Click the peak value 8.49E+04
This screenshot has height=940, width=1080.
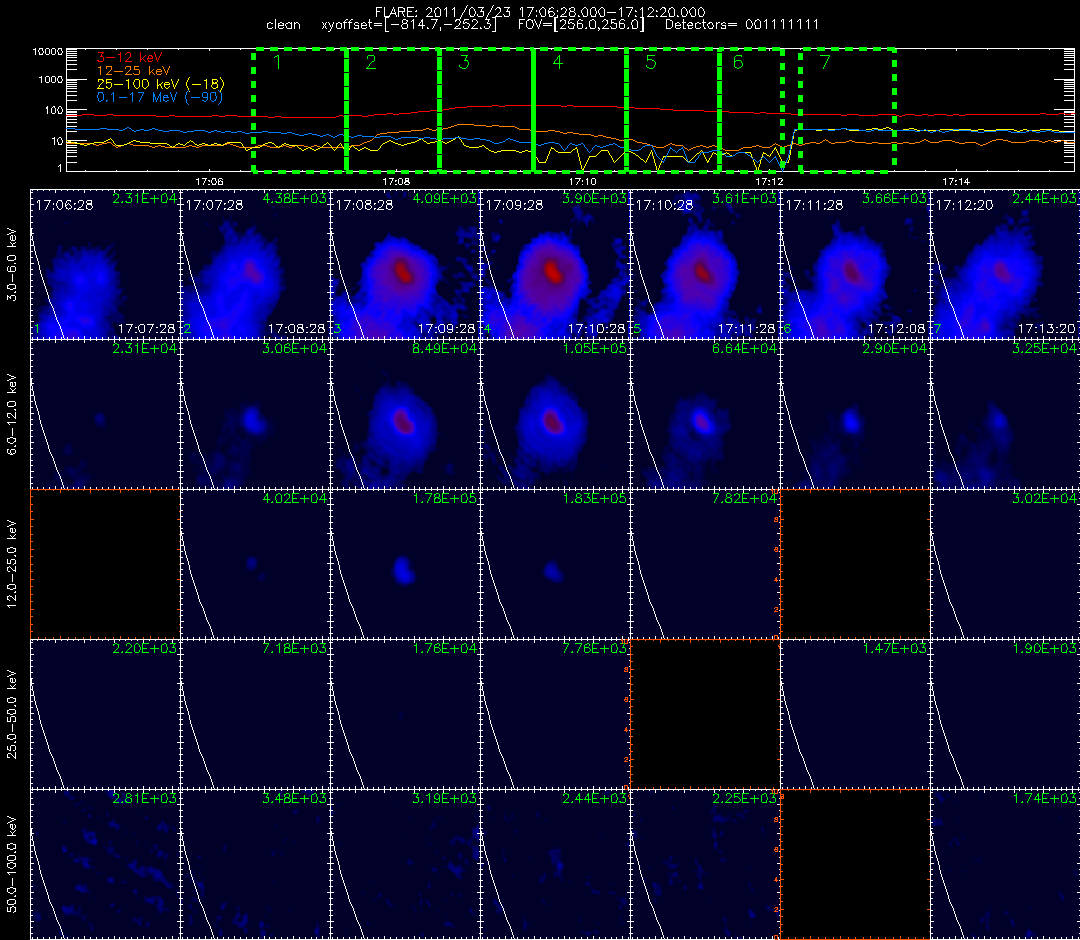coord(446,348)
